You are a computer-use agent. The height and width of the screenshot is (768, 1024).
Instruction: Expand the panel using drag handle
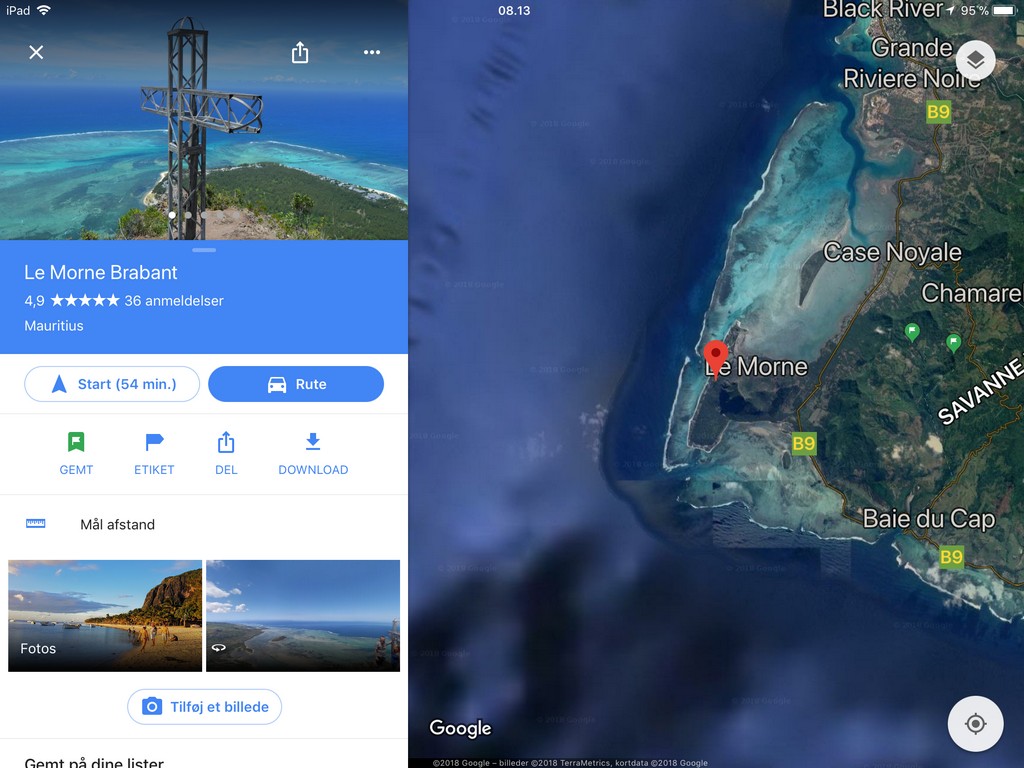(204, 250)
